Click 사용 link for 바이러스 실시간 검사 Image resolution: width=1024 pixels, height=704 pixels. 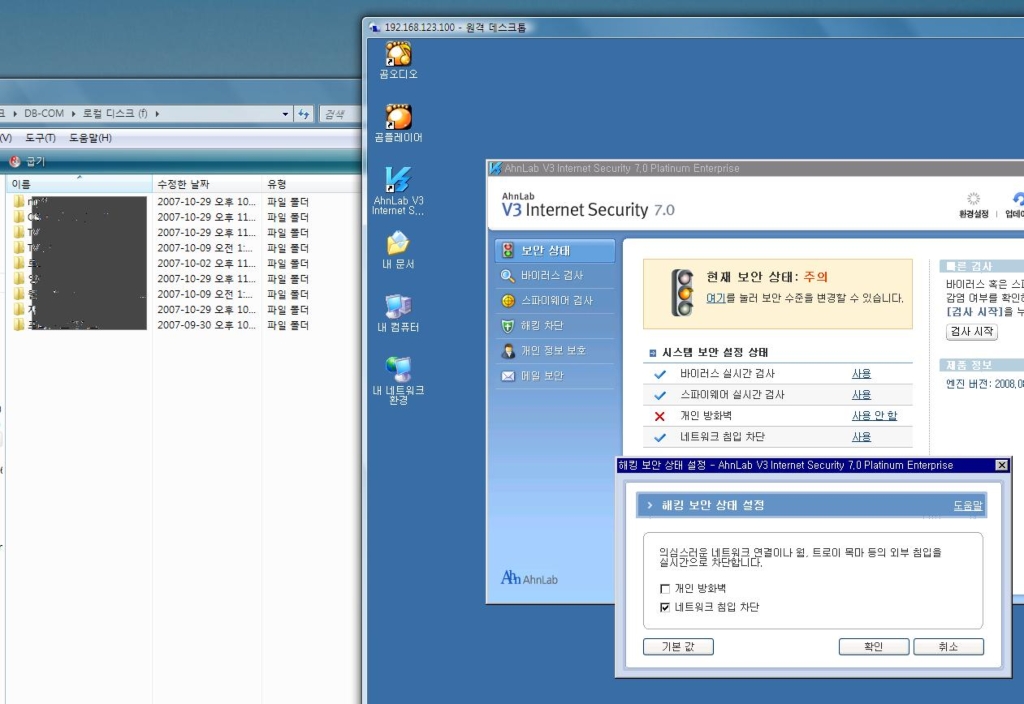coord(861,374)
